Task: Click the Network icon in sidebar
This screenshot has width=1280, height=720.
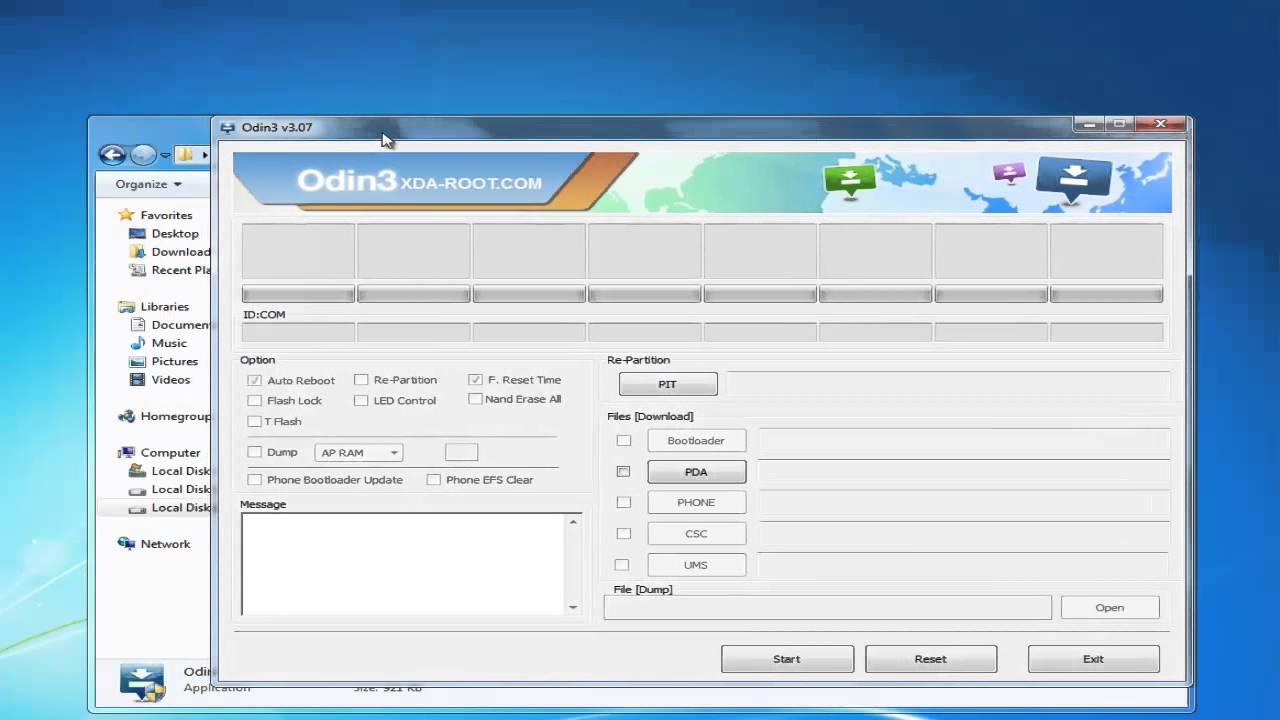Action: 126,544
